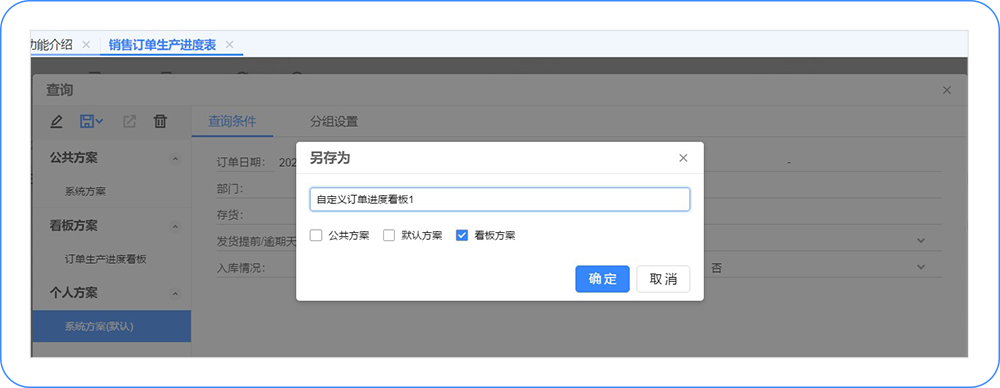Click the share/export scheme icon
1000x388 pixels.
(129, 121)
